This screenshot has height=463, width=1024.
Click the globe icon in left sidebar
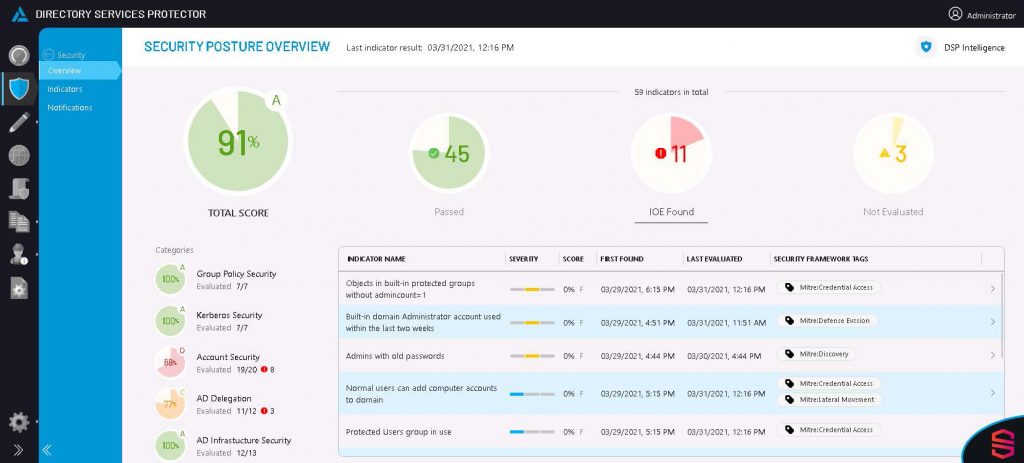point(19,155)
